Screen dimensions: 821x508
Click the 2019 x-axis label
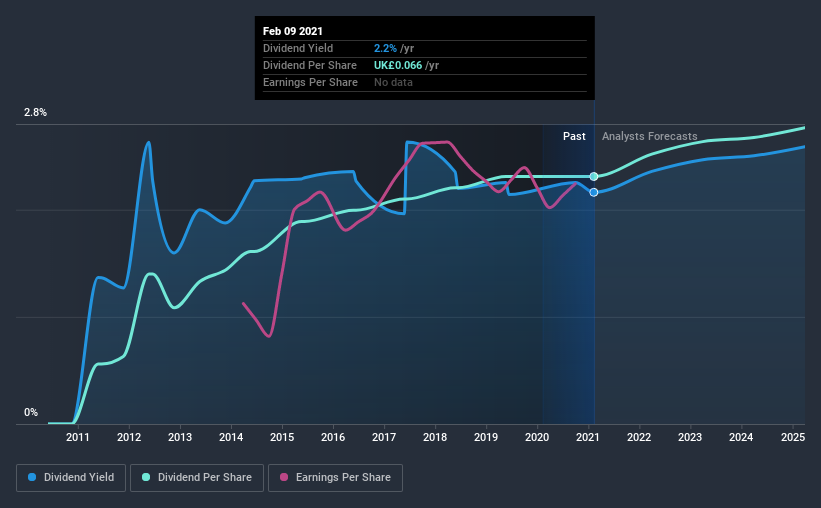click(486, 437)
